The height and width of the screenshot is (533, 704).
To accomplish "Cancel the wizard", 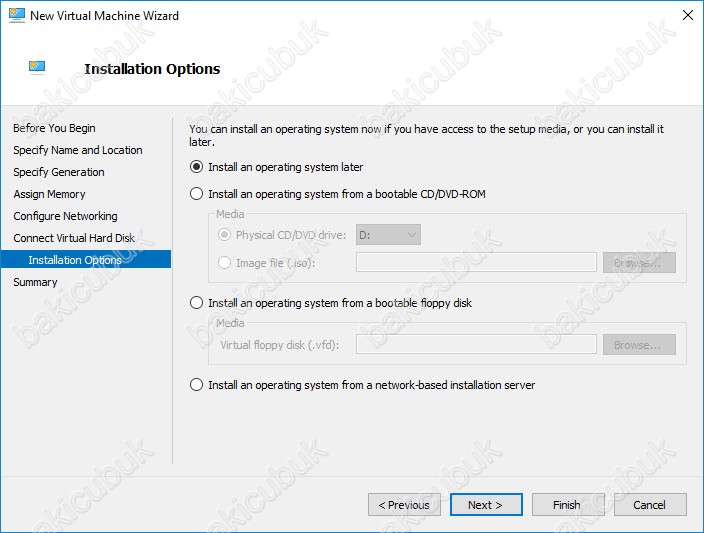I will tap(650, 505).
